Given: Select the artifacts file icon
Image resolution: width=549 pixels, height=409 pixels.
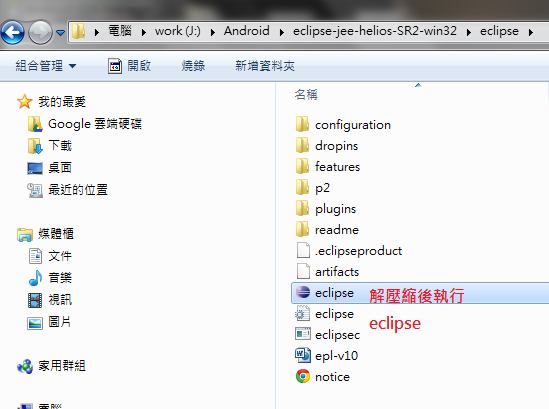Looking at the screenshot, I should point(303,271).
